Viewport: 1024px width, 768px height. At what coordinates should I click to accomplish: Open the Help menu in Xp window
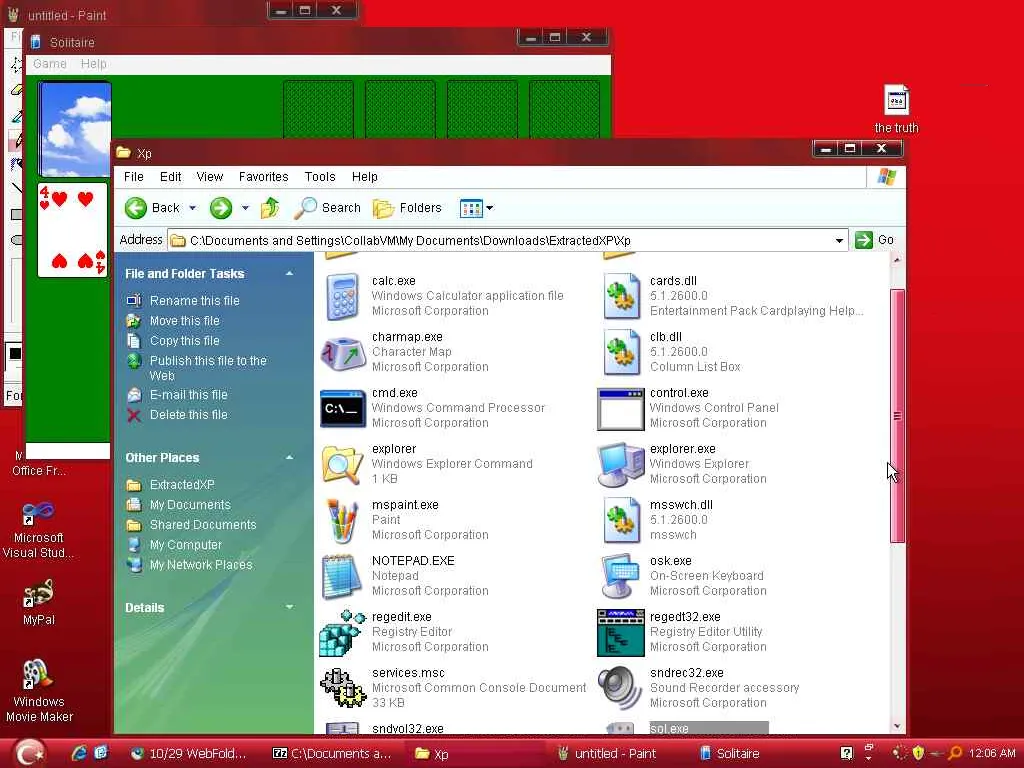[364, 176]
